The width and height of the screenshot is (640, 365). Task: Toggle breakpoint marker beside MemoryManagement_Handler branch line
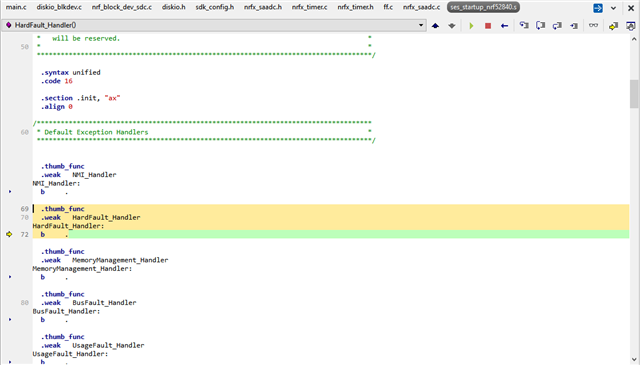(x=10, y=277)
